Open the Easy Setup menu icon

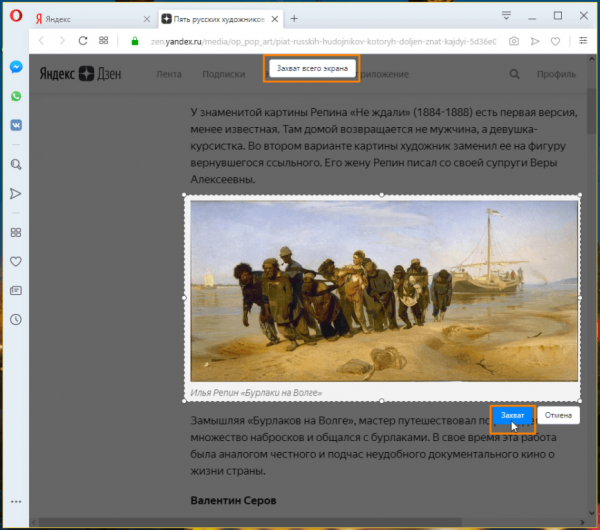[583, 40]
